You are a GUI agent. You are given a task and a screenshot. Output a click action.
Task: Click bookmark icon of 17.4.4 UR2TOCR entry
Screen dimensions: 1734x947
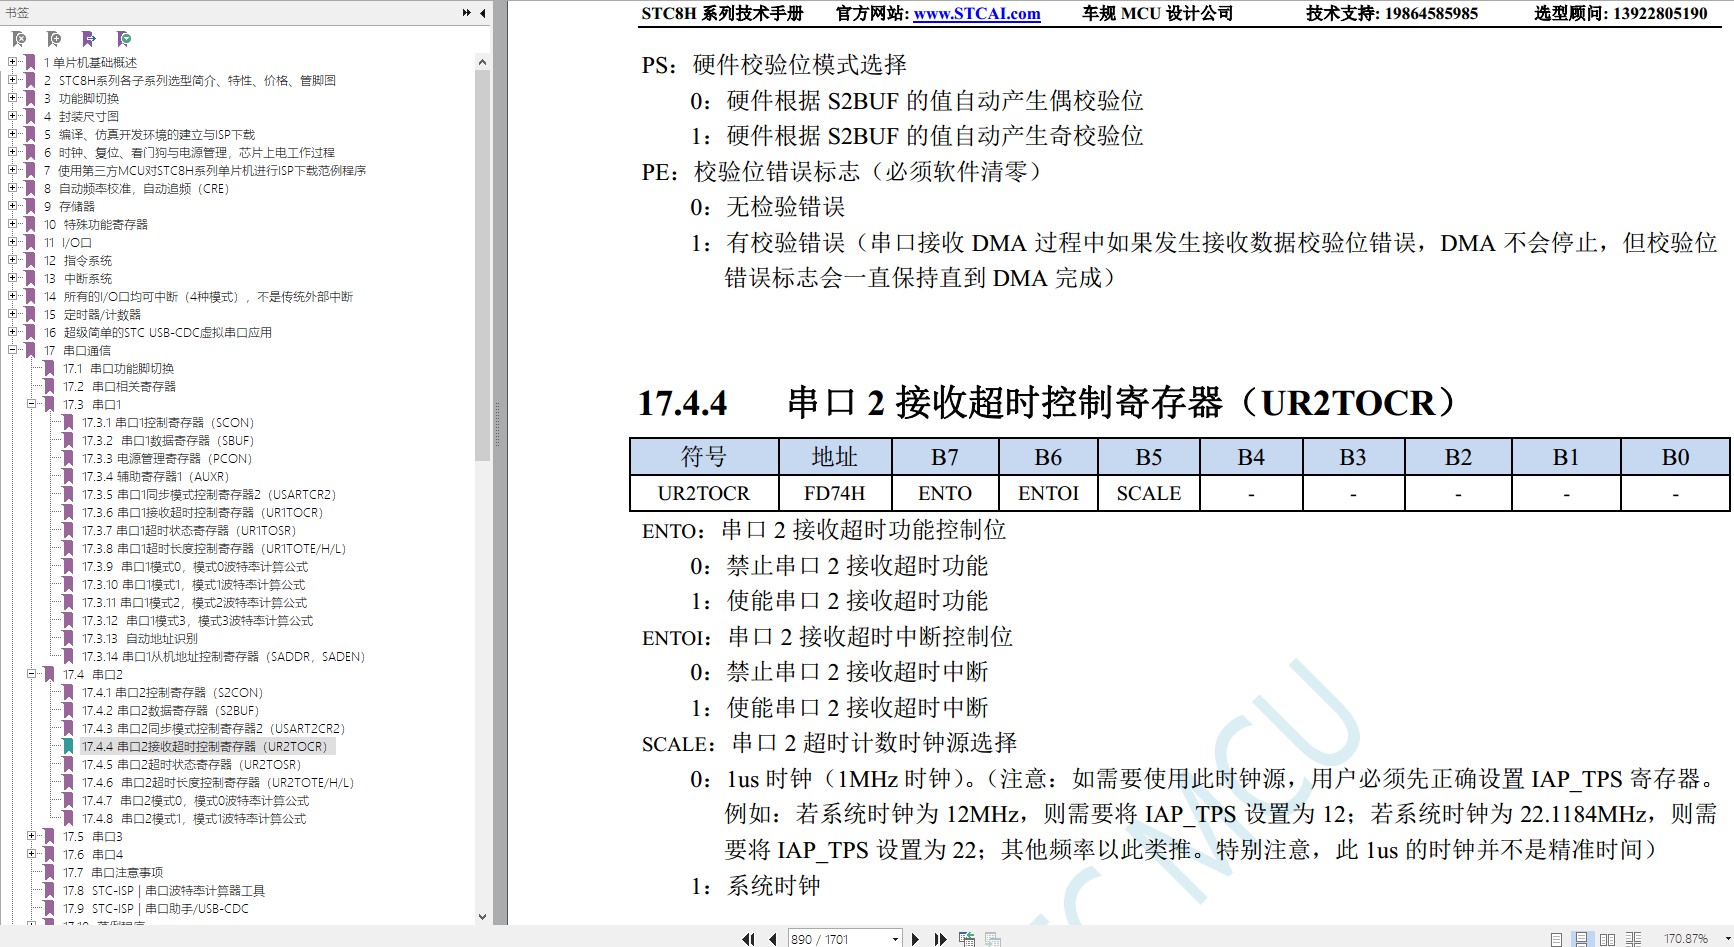coord(68,746)
